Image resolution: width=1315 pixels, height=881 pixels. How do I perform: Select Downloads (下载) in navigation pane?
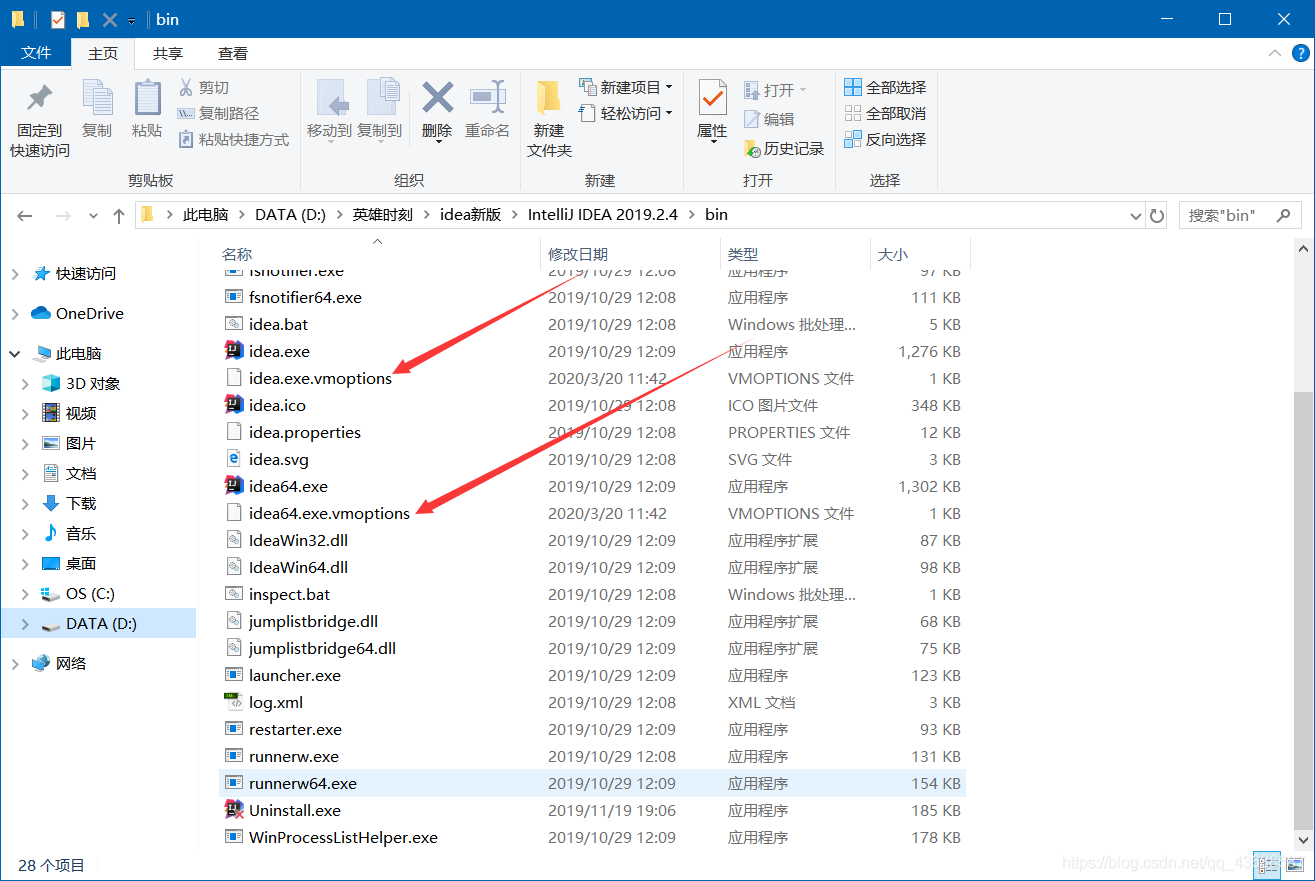(x=81, y=504)
